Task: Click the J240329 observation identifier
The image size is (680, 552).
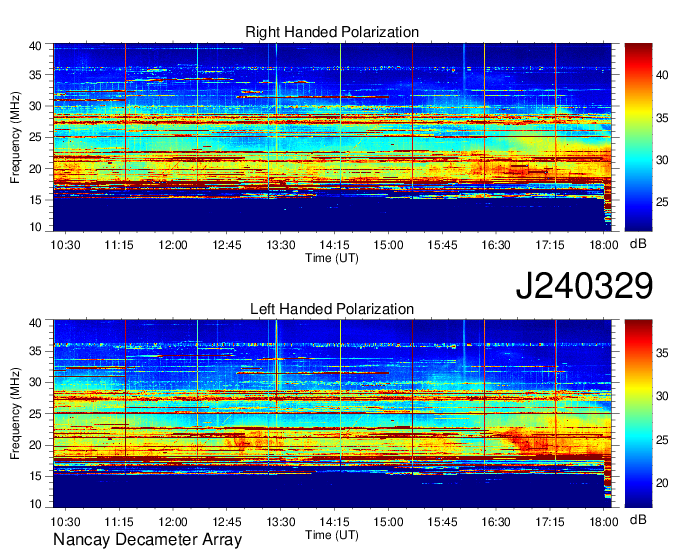Action: coord(584,285)
